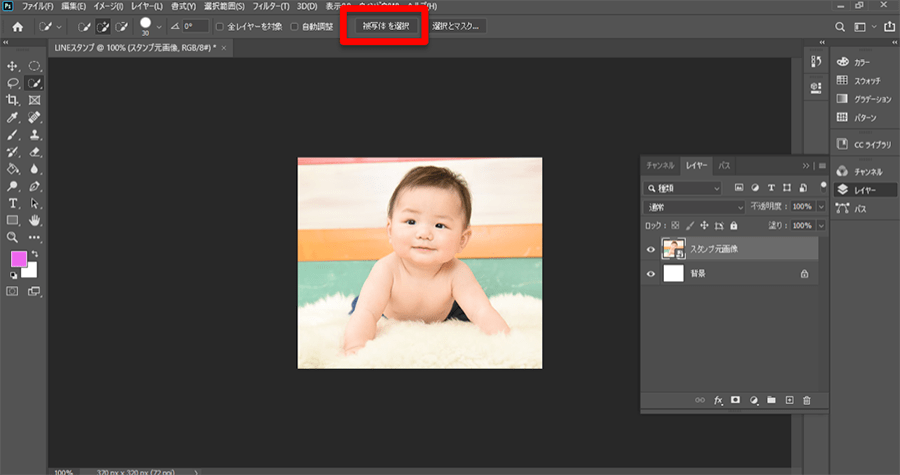Click the pink foreground color swatch
Image resolution: width=900 pixels, height=475 pixels.
pyautogui.click(x=18, y=259)
